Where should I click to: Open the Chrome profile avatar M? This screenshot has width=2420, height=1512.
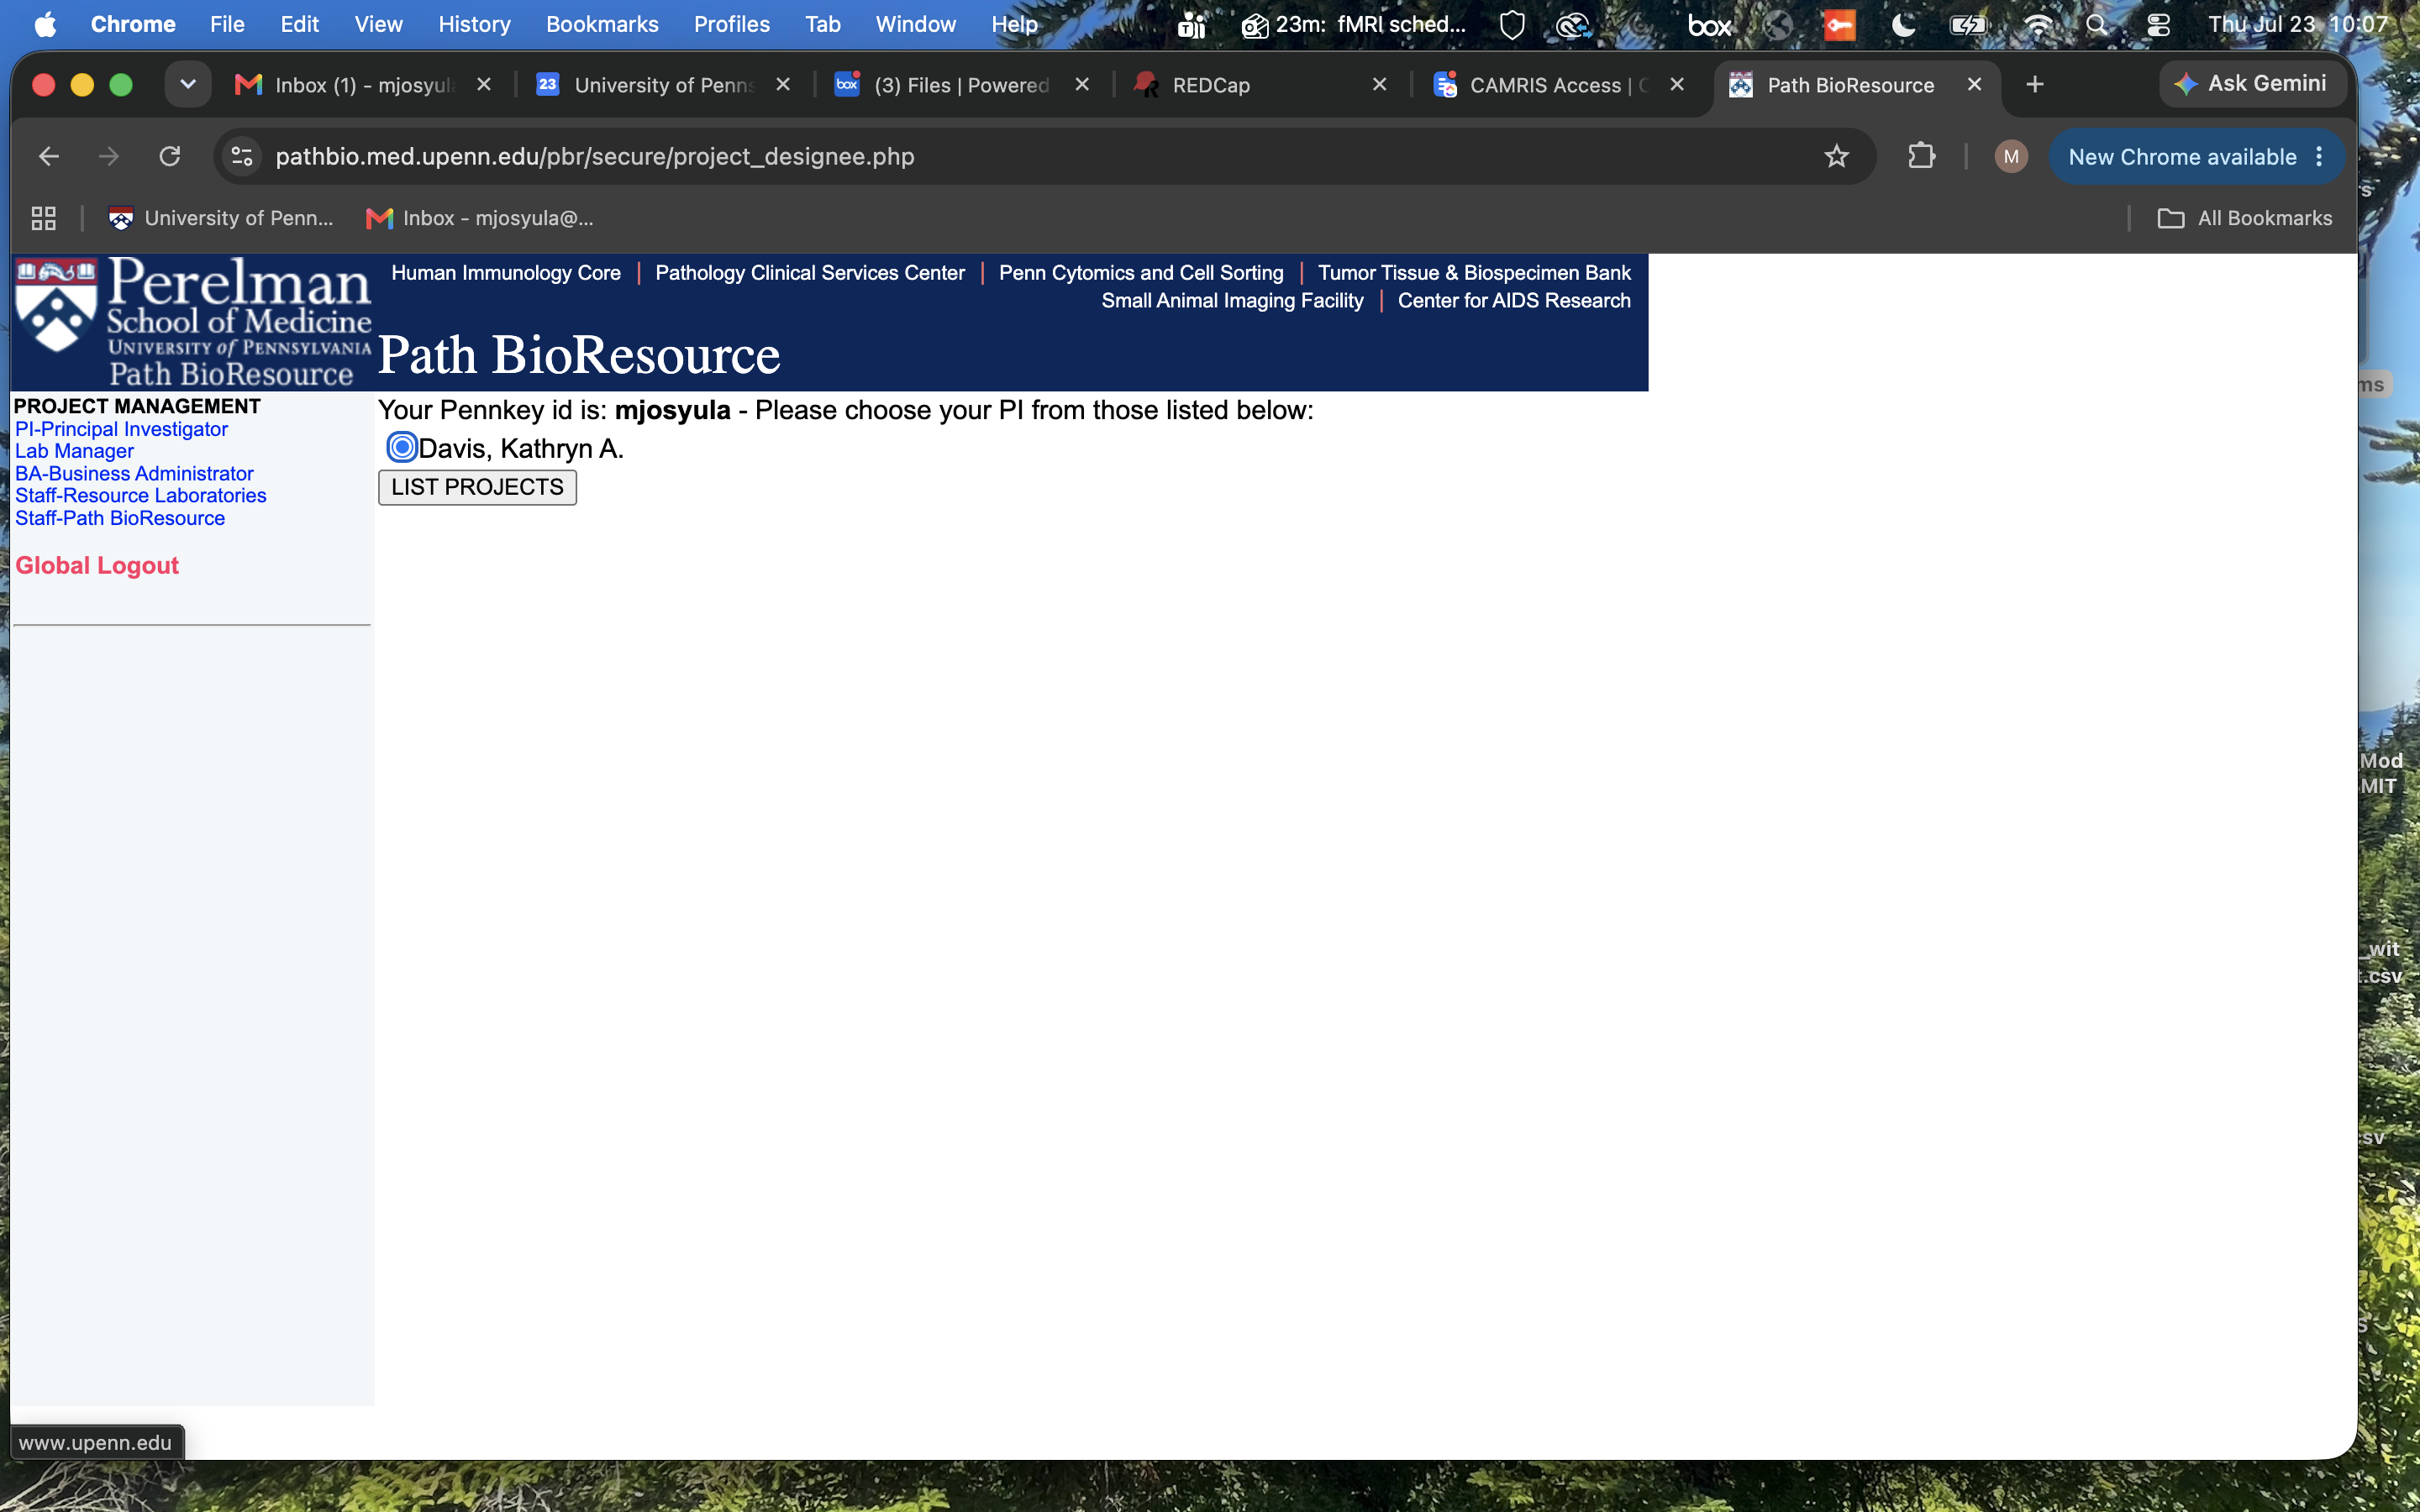[x=2011, y=157]
